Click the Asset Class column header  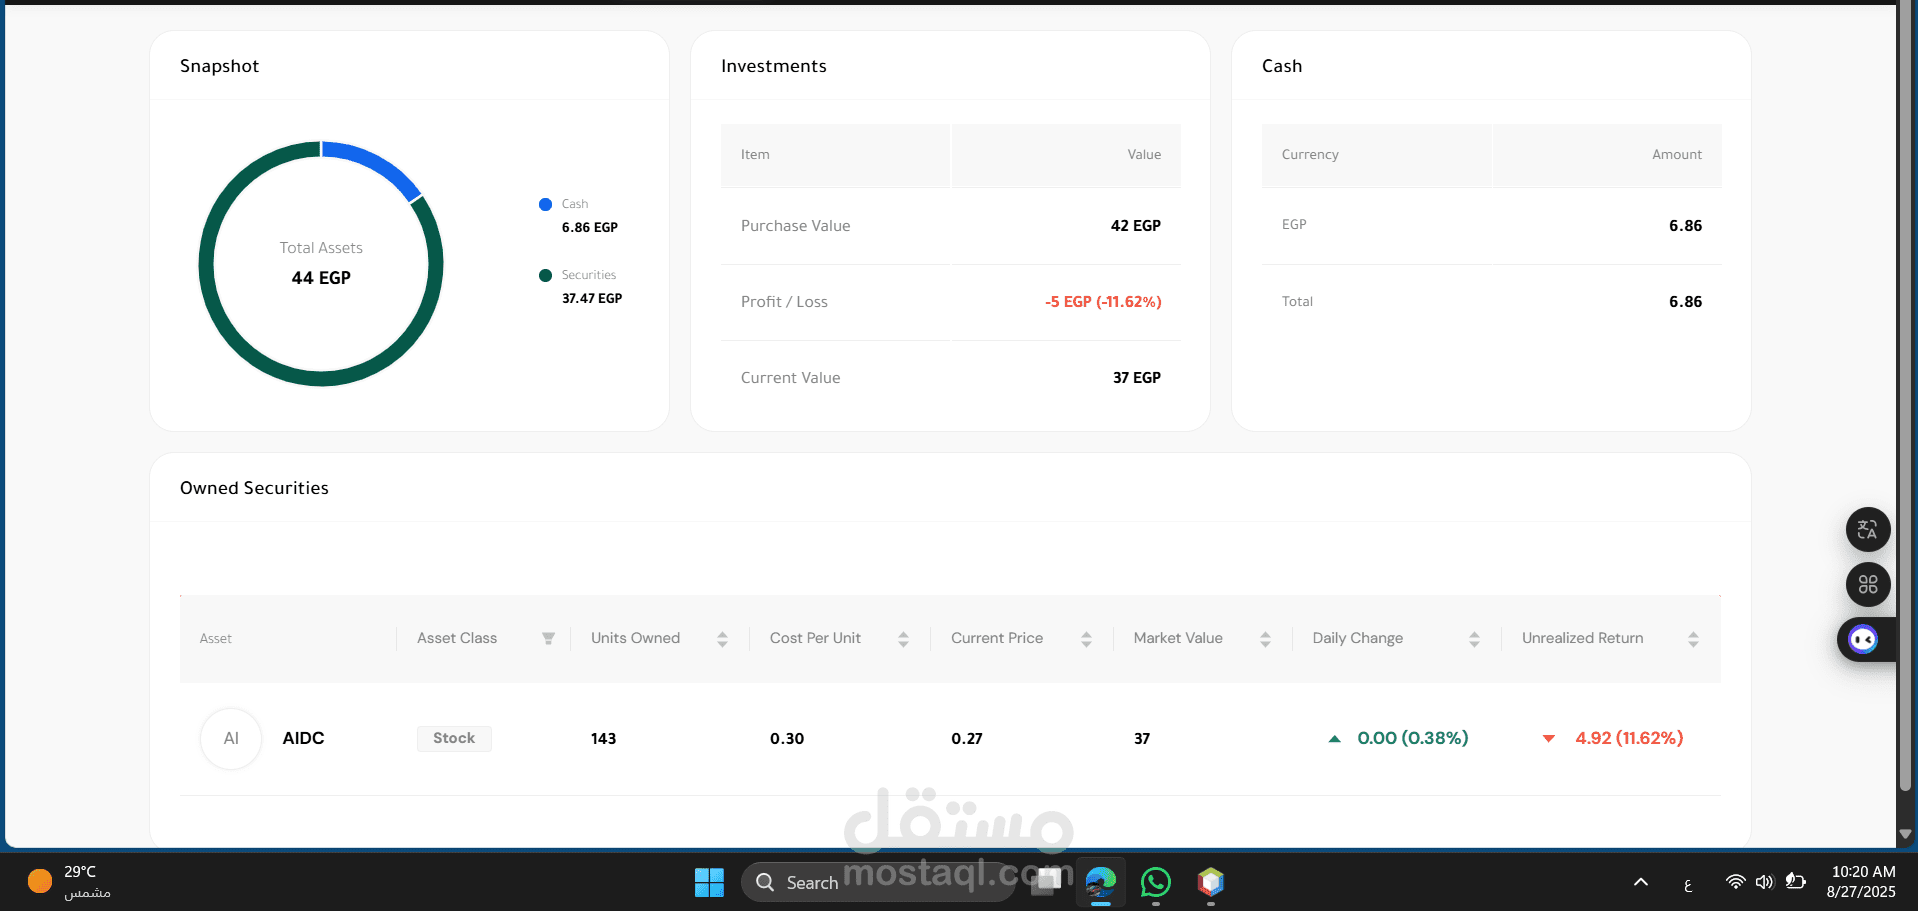[x=457, y=639]
